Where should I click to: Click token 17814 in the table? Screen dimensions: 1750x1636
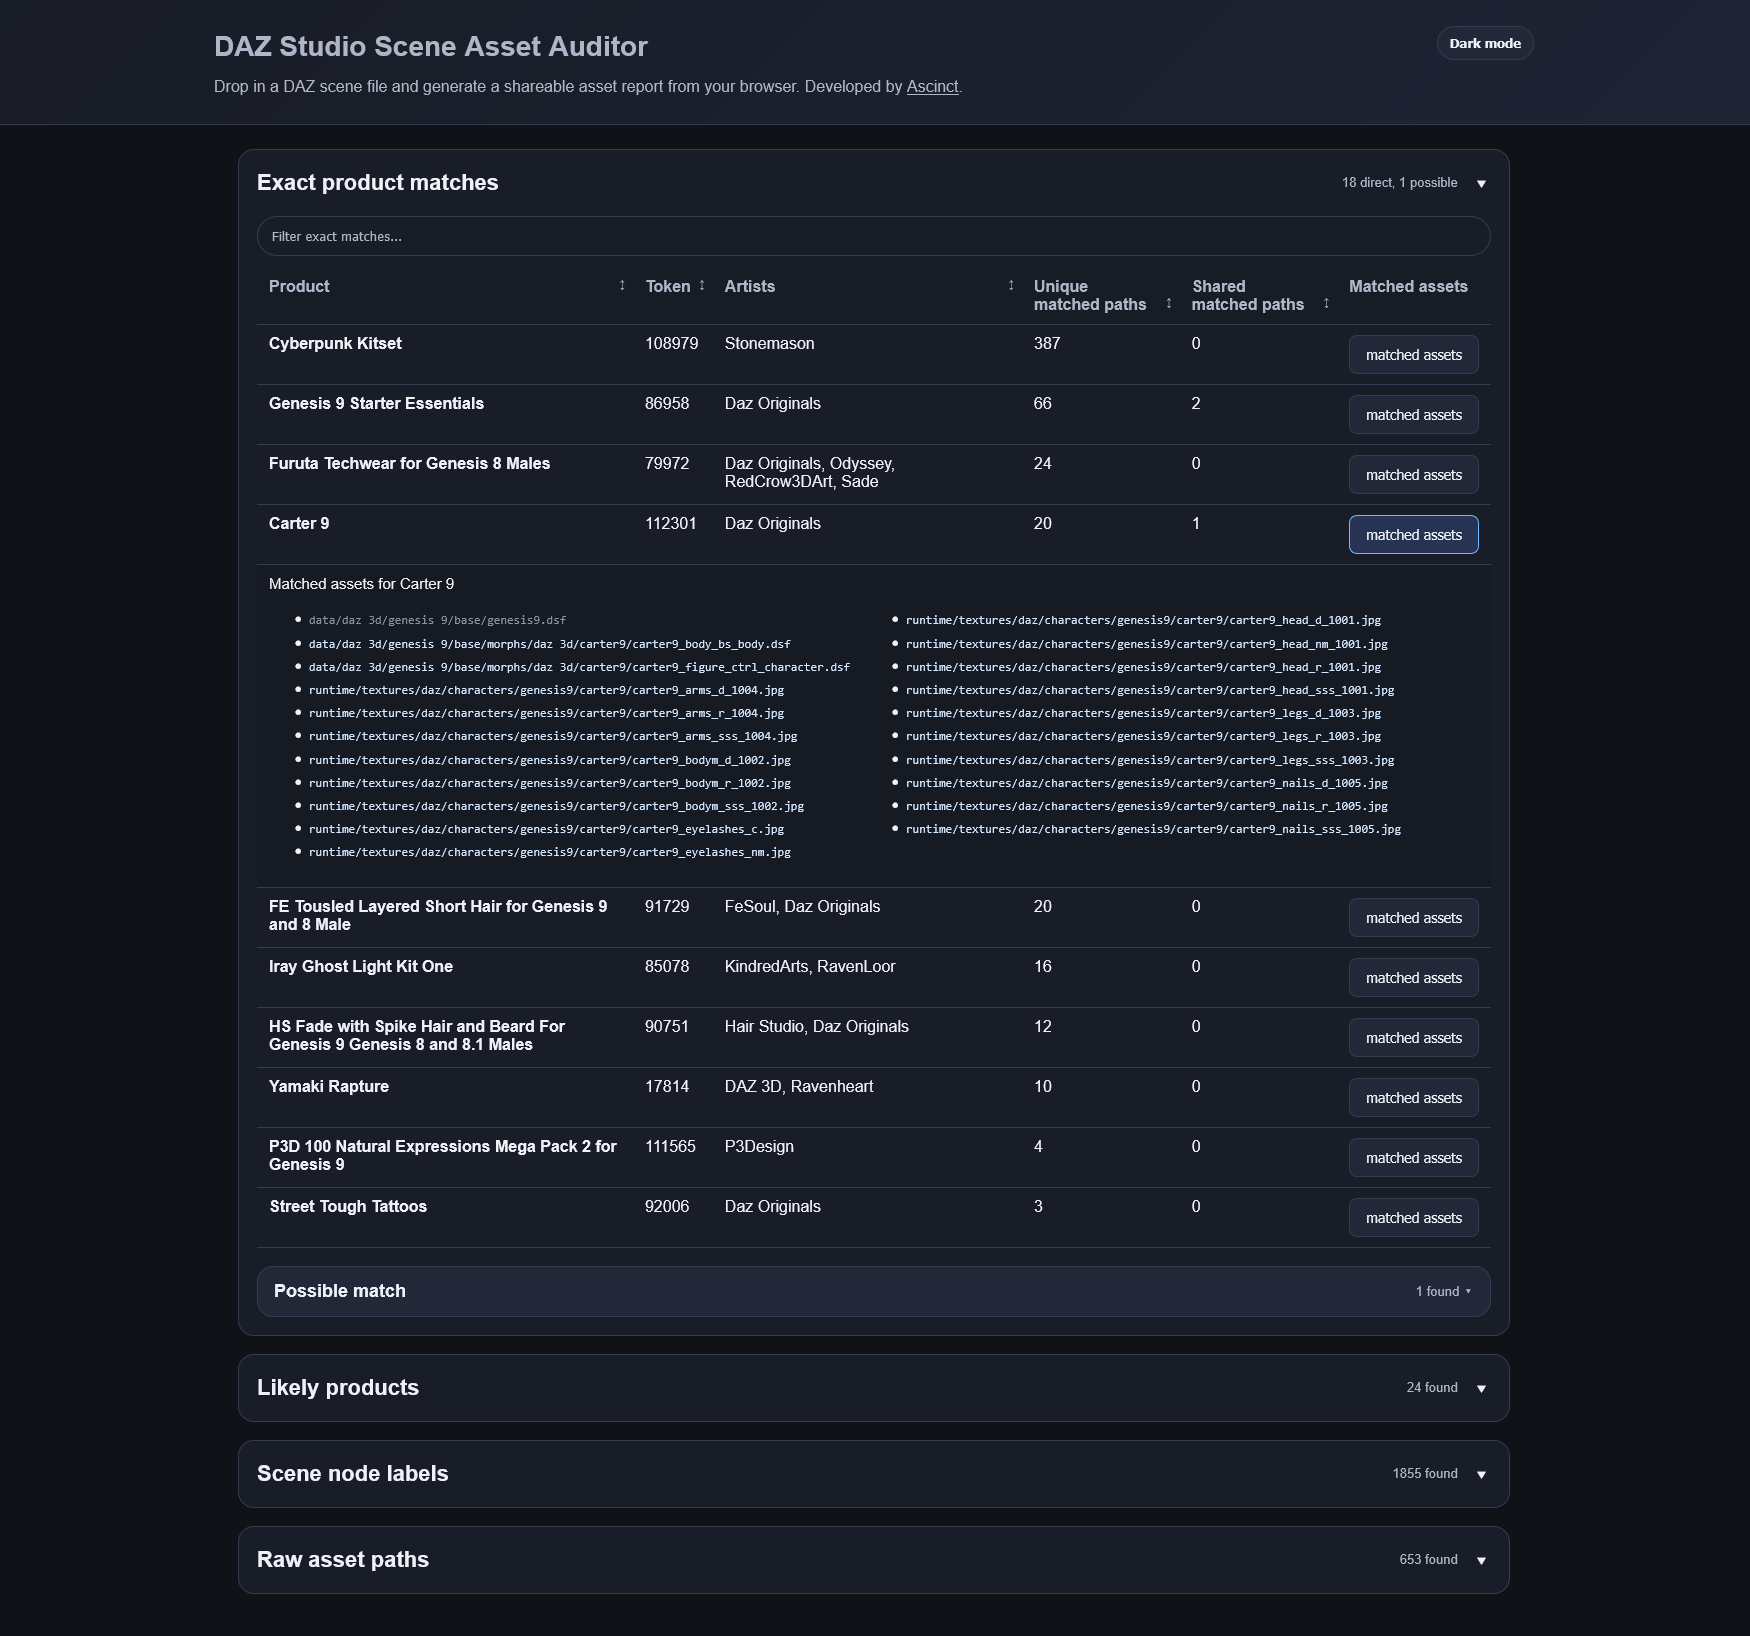click(667, 1086)
